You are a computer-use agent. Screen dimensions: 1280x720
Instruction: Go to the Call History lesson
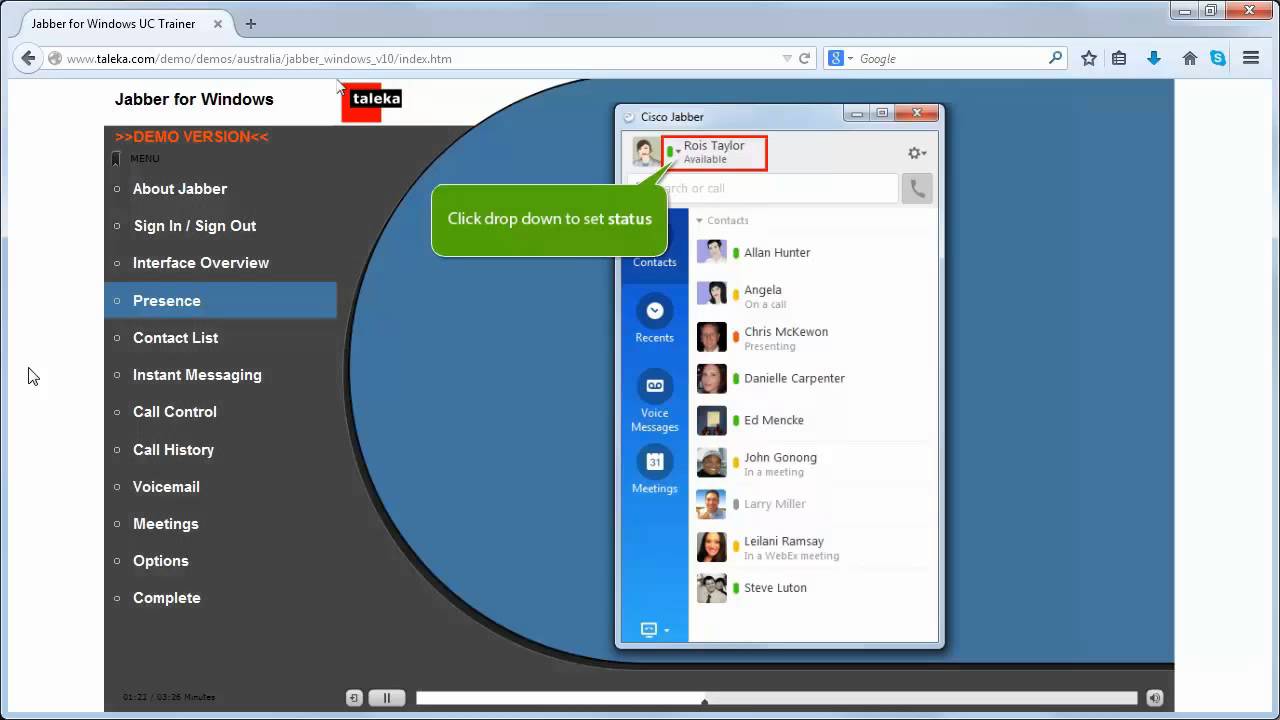click(173, 450)
